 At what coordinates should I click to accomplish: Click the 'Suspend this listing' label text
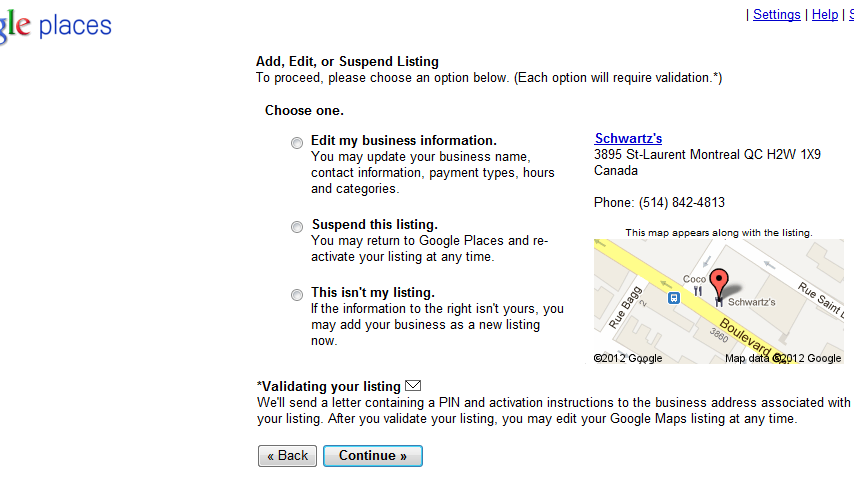click(x=374, y=225)
